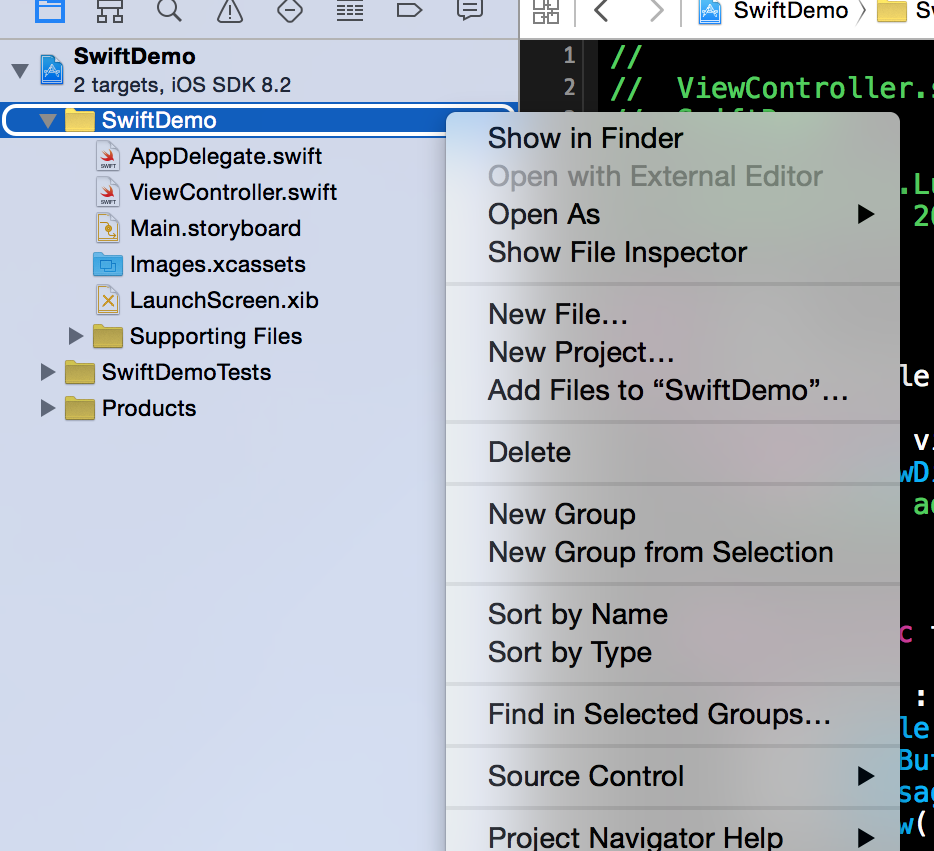Viewport: 934px width, 851px height.
Task: Click the highlighted SwiftDemo group name
Action: coord(159,120)
